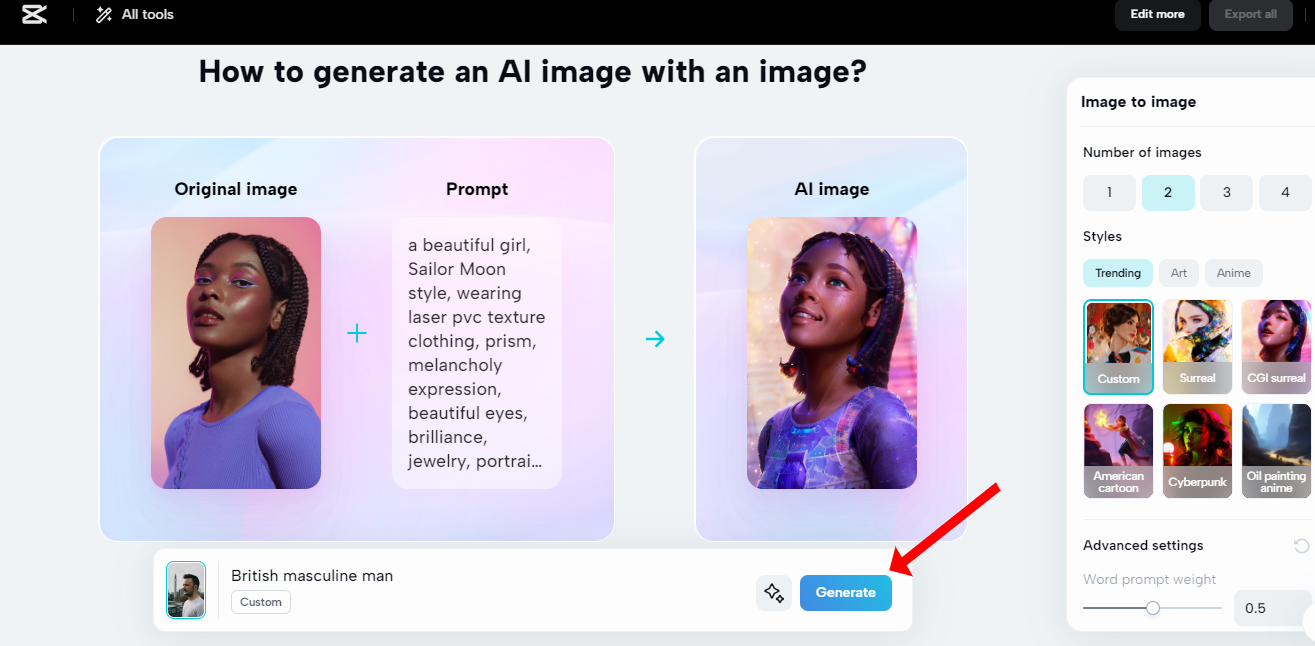Click the Generate button

click(x=845, y=592)
